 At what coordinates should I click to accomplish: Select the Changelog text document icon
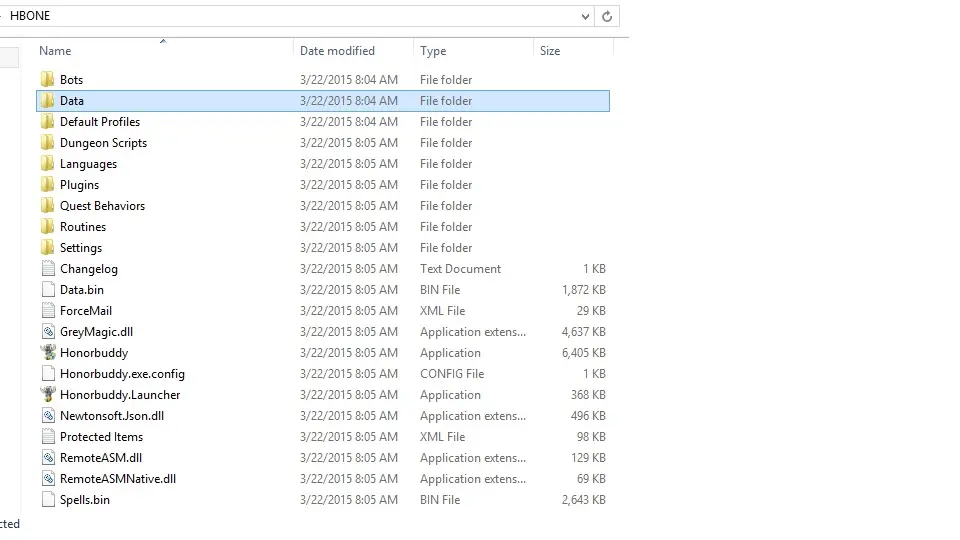[48, 269]
